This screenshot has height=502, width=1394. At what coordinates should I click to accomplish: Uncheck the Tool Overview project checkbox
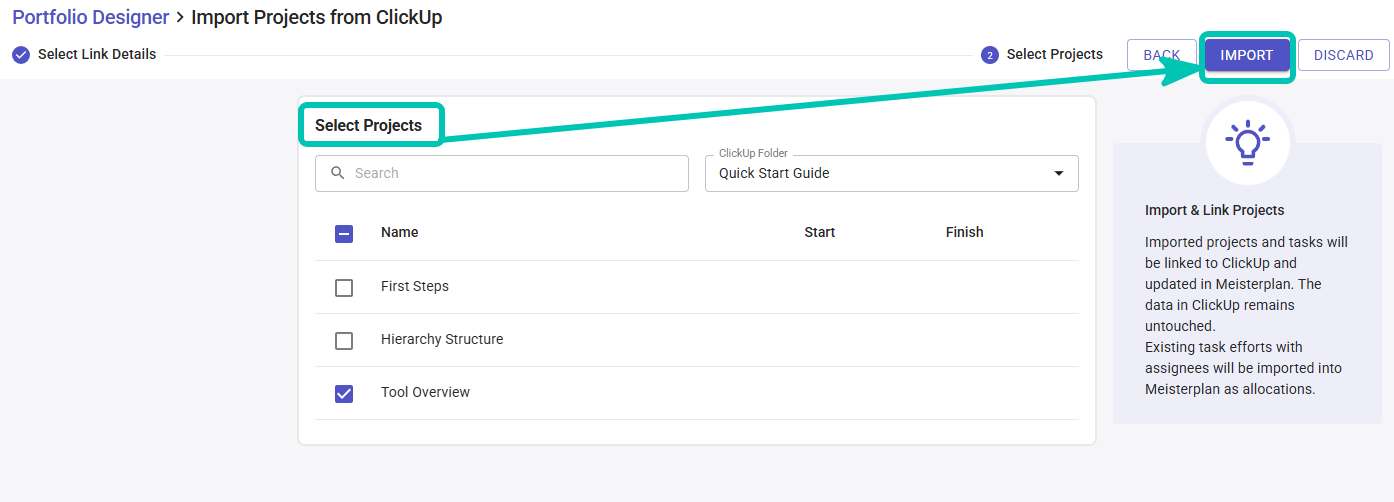pyautogui.click(x=344, y=393)
